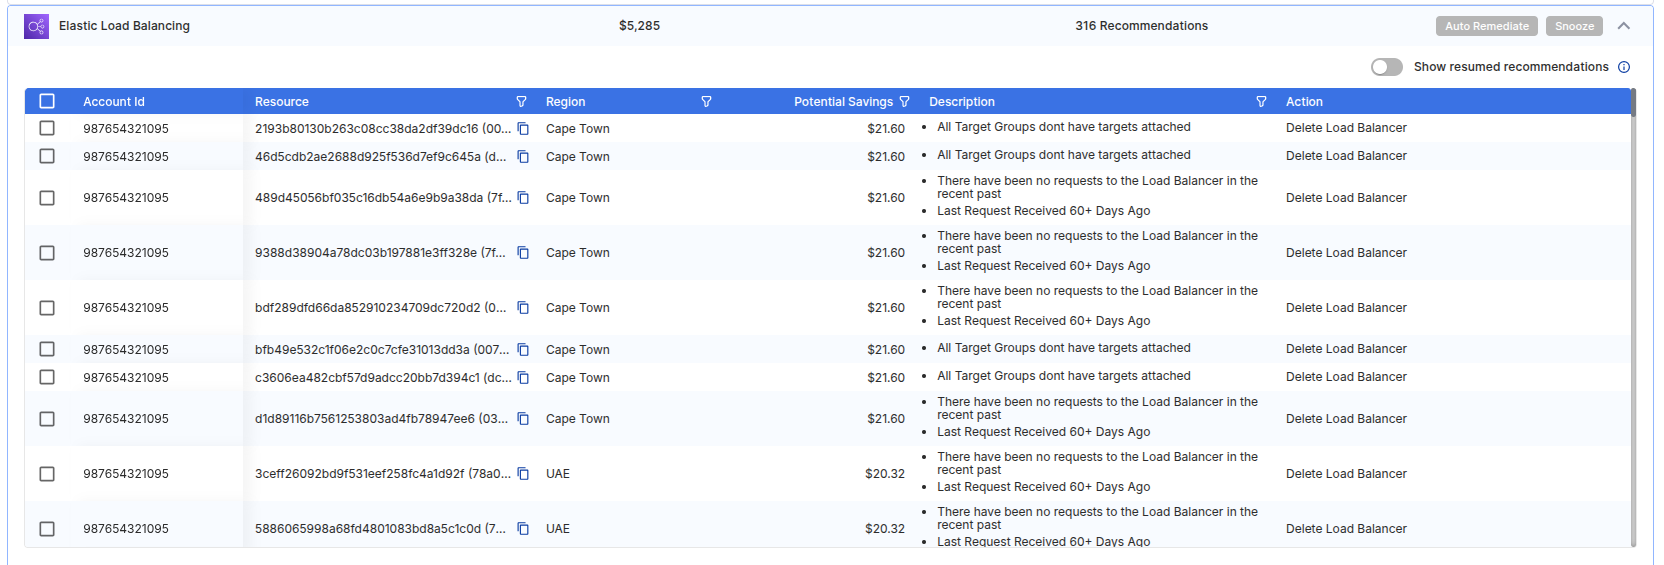Open the Resource column filter

[x=521, y=102]
